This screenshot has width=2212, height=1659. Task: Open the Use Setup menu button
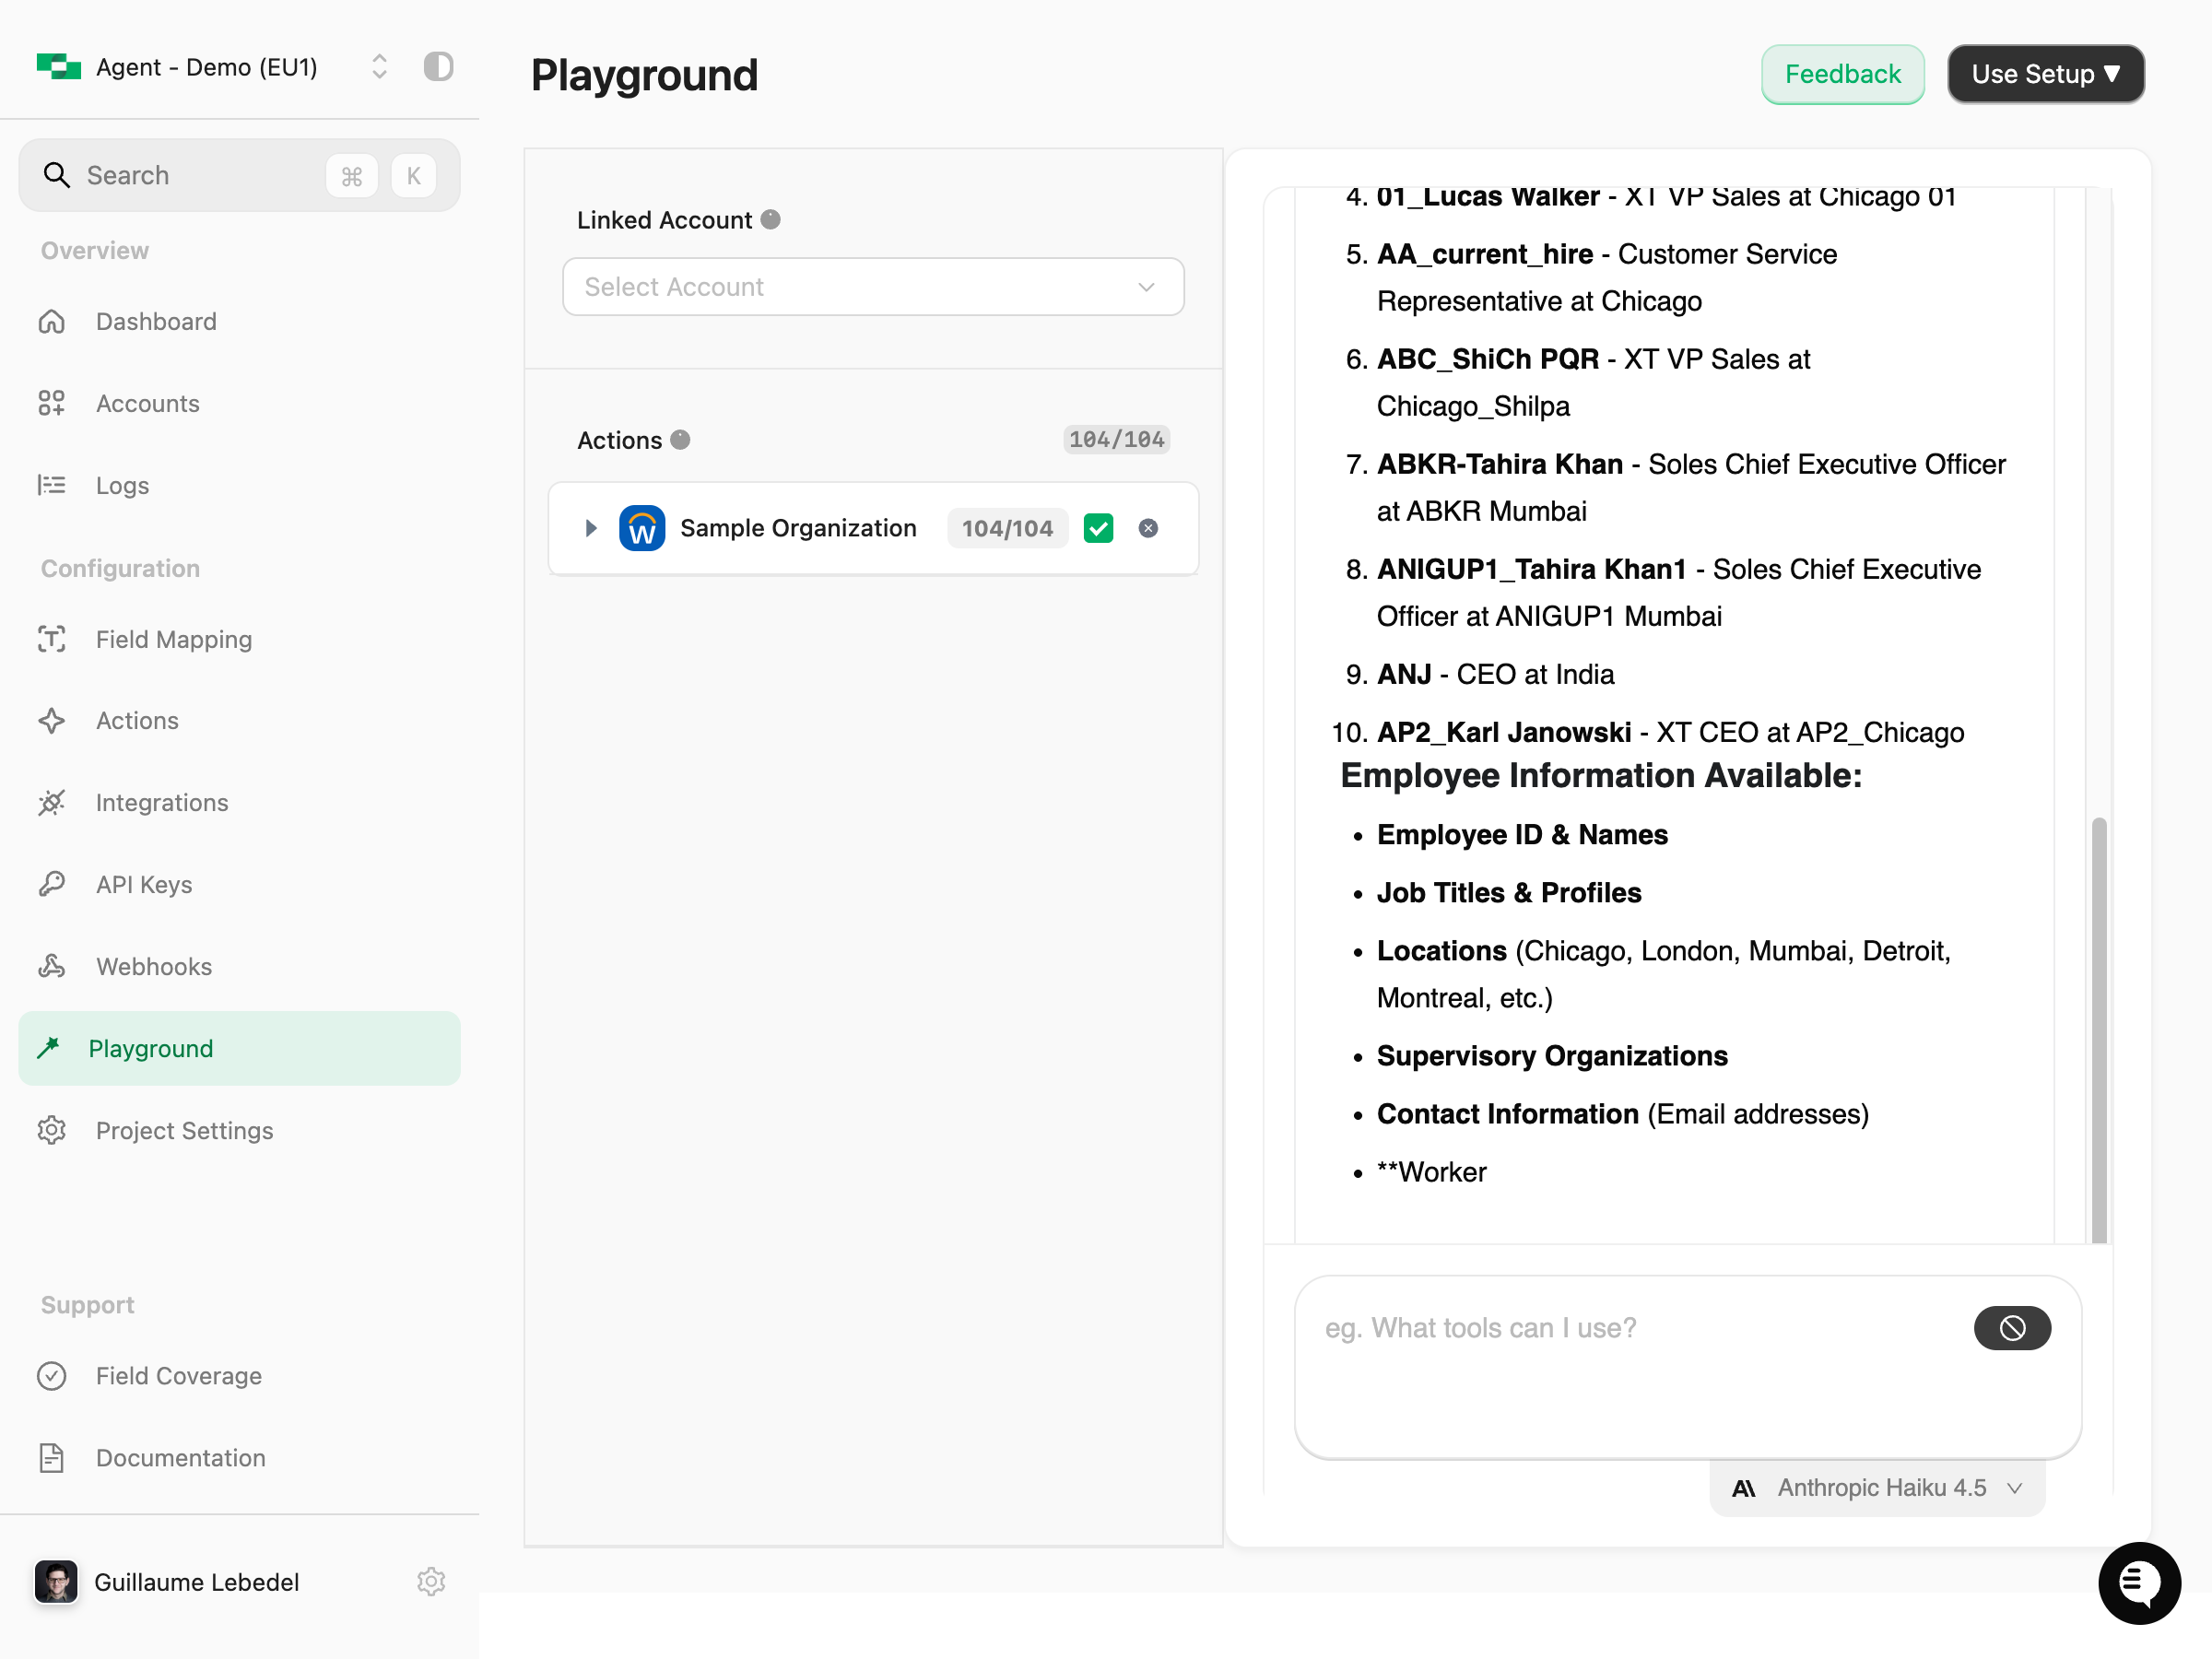tap(2045, 73)
